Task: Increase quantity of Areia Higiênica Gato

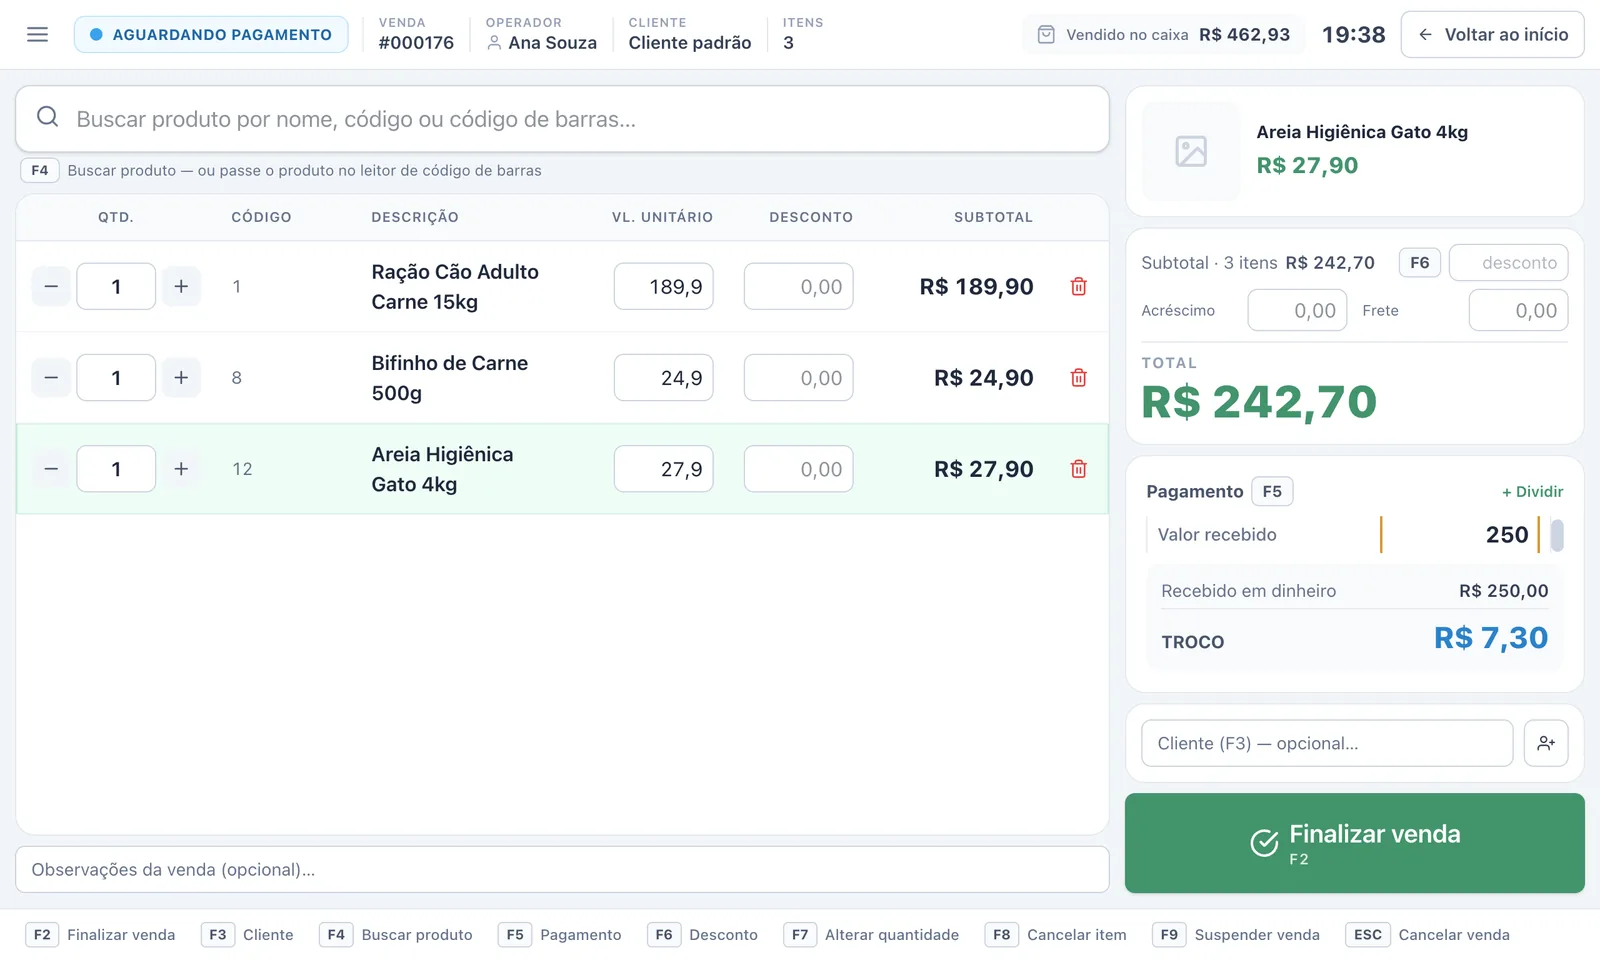Action: pos(181,469)
